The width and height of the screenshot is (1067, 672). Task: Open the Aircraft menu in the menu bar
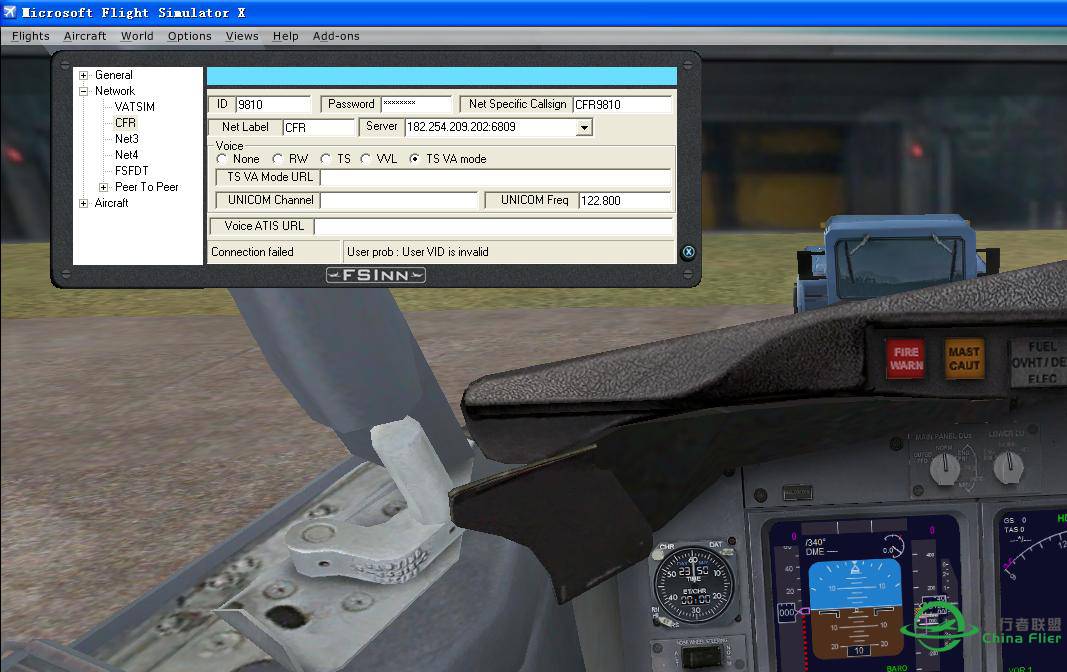tap(85, 36)
